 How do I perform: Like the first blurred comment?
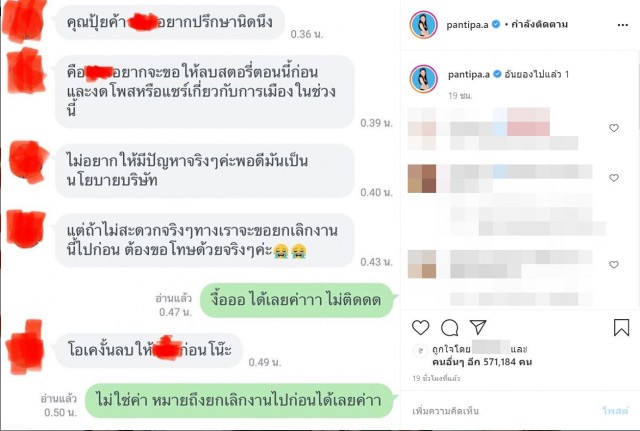[614, 128]
